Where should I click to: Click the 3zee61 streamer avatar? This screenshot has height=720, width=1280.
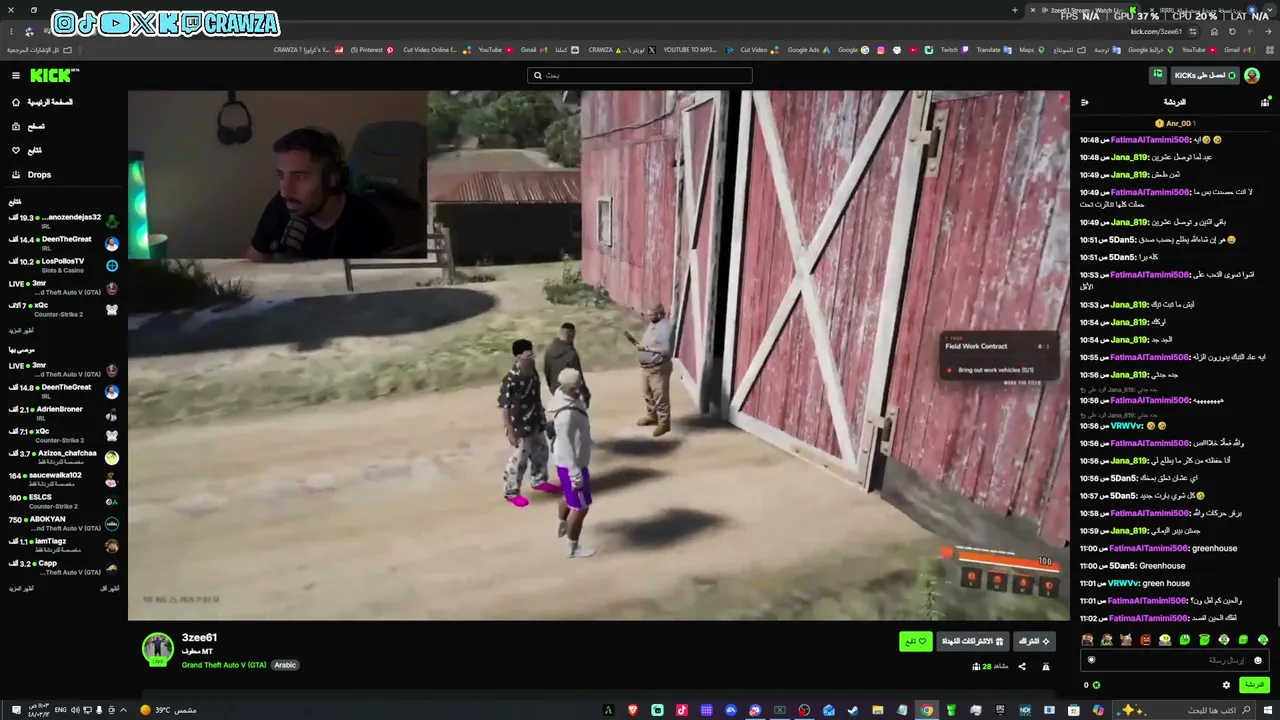(157, 648)
